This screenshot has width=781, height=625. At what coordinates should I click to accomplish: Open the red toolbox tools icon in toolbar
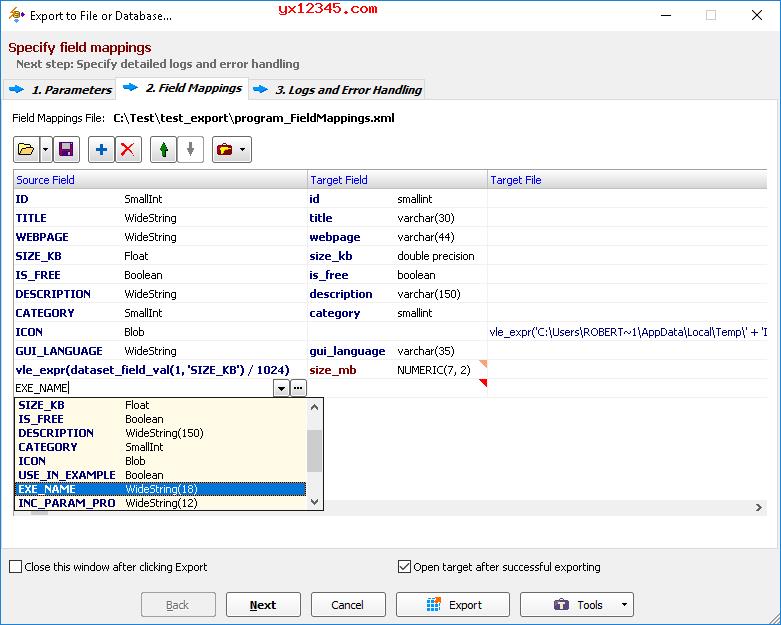(x=225, y=149)
